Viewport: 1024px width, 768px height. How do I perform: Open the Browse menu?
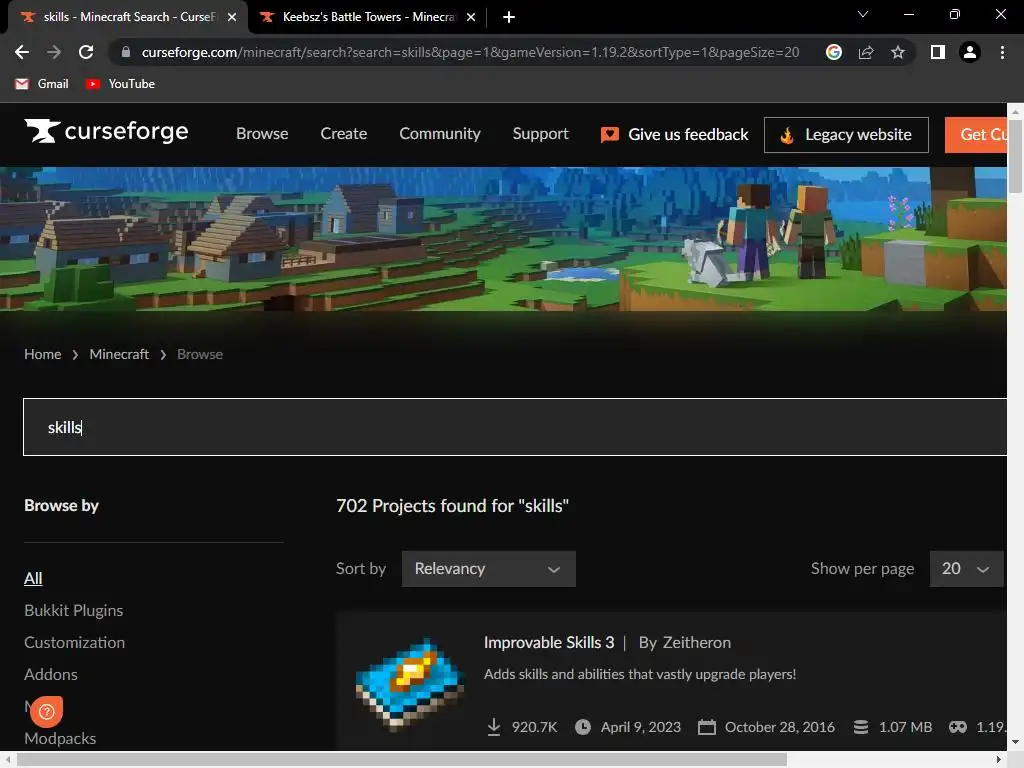pyautogui.click(x=262, y=134)
